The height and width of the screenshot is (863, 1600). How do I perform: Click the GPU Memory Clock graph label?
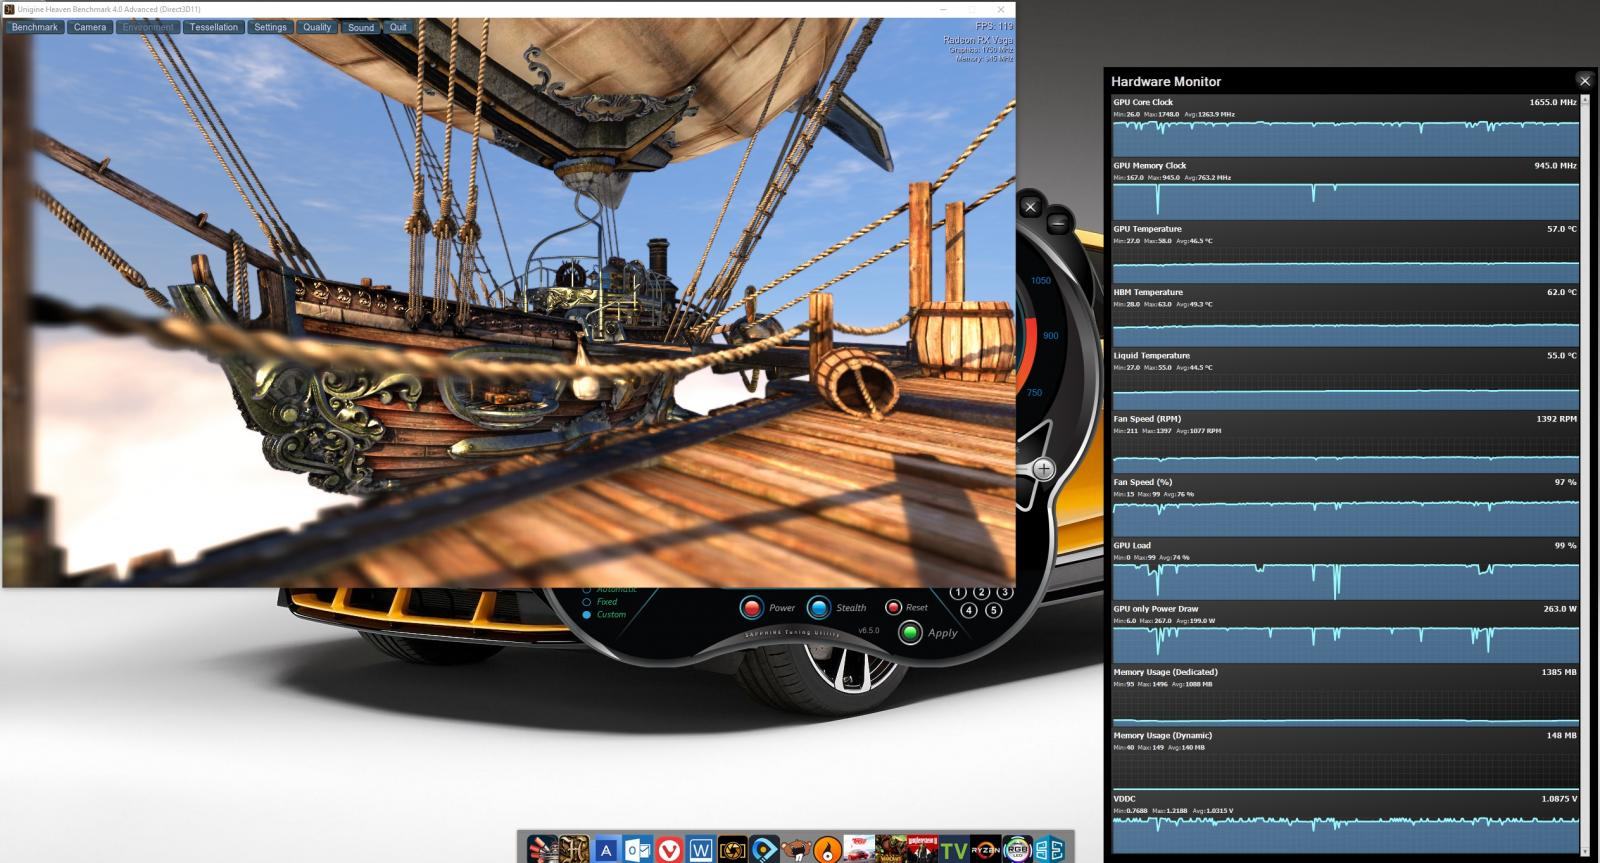click(x=1150, y=165)
